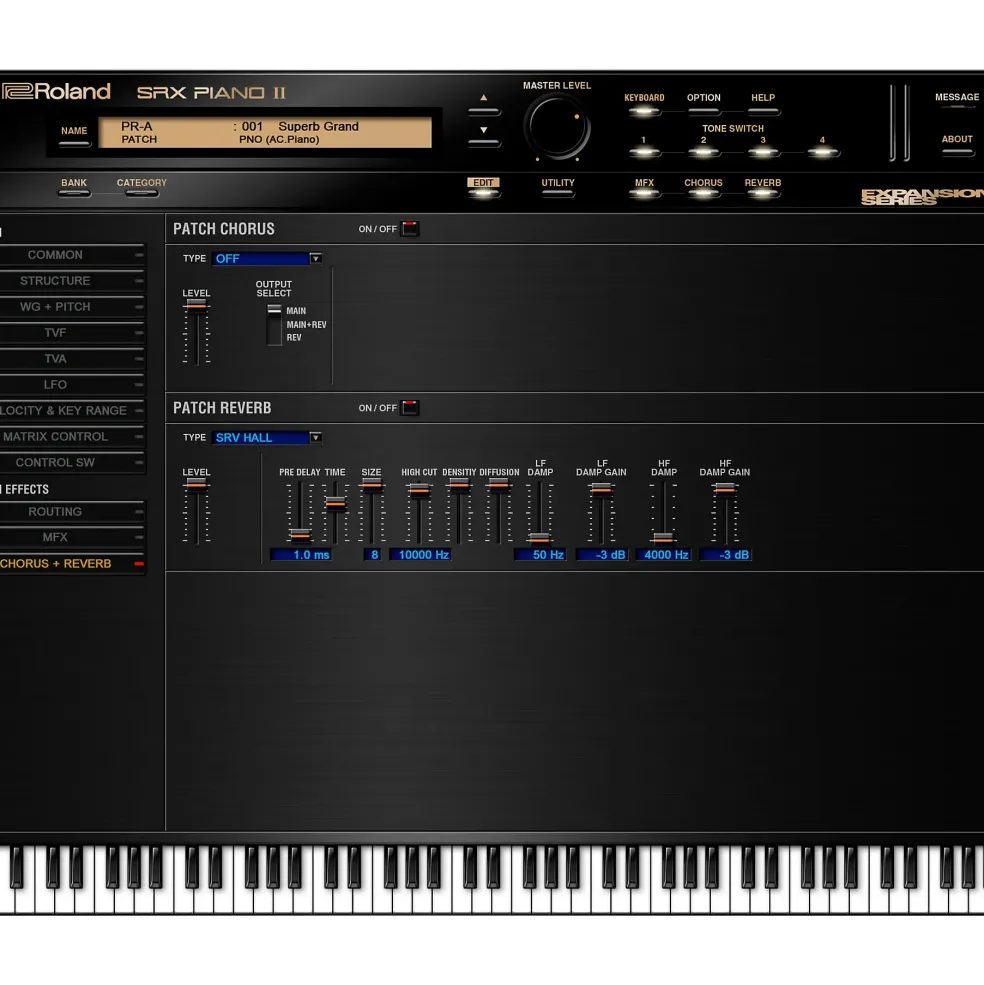Switch Patch Chorus on/off red button
Screen dimensions: 984x985
pos(410,229)
